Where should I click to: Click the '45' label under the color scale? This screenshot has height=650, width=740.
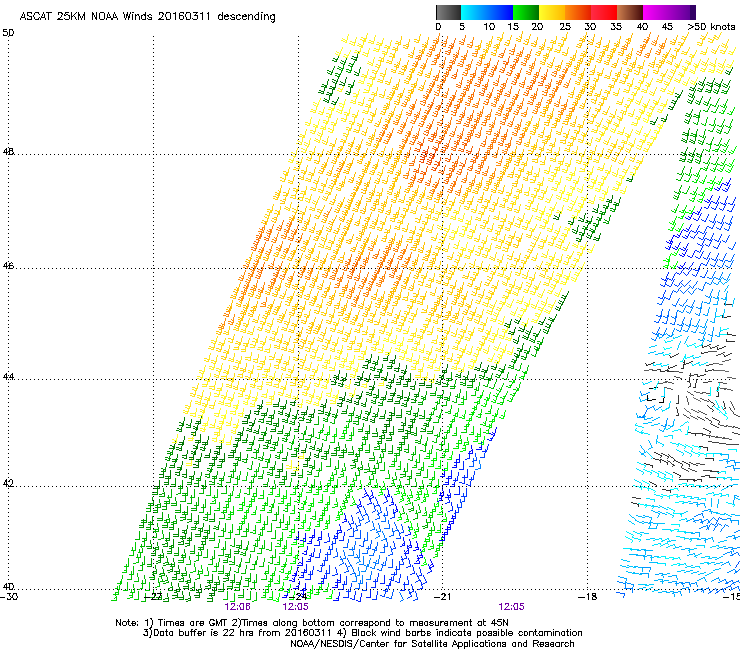[667, 27]
